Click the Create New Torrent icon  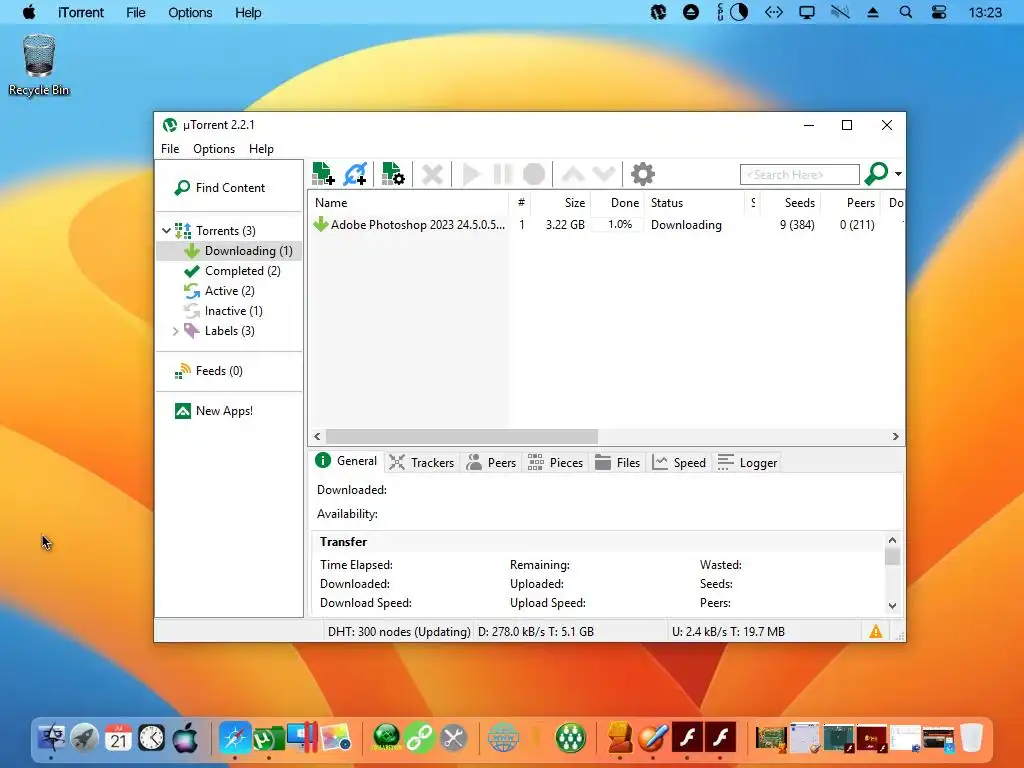(x=393, y=174)
